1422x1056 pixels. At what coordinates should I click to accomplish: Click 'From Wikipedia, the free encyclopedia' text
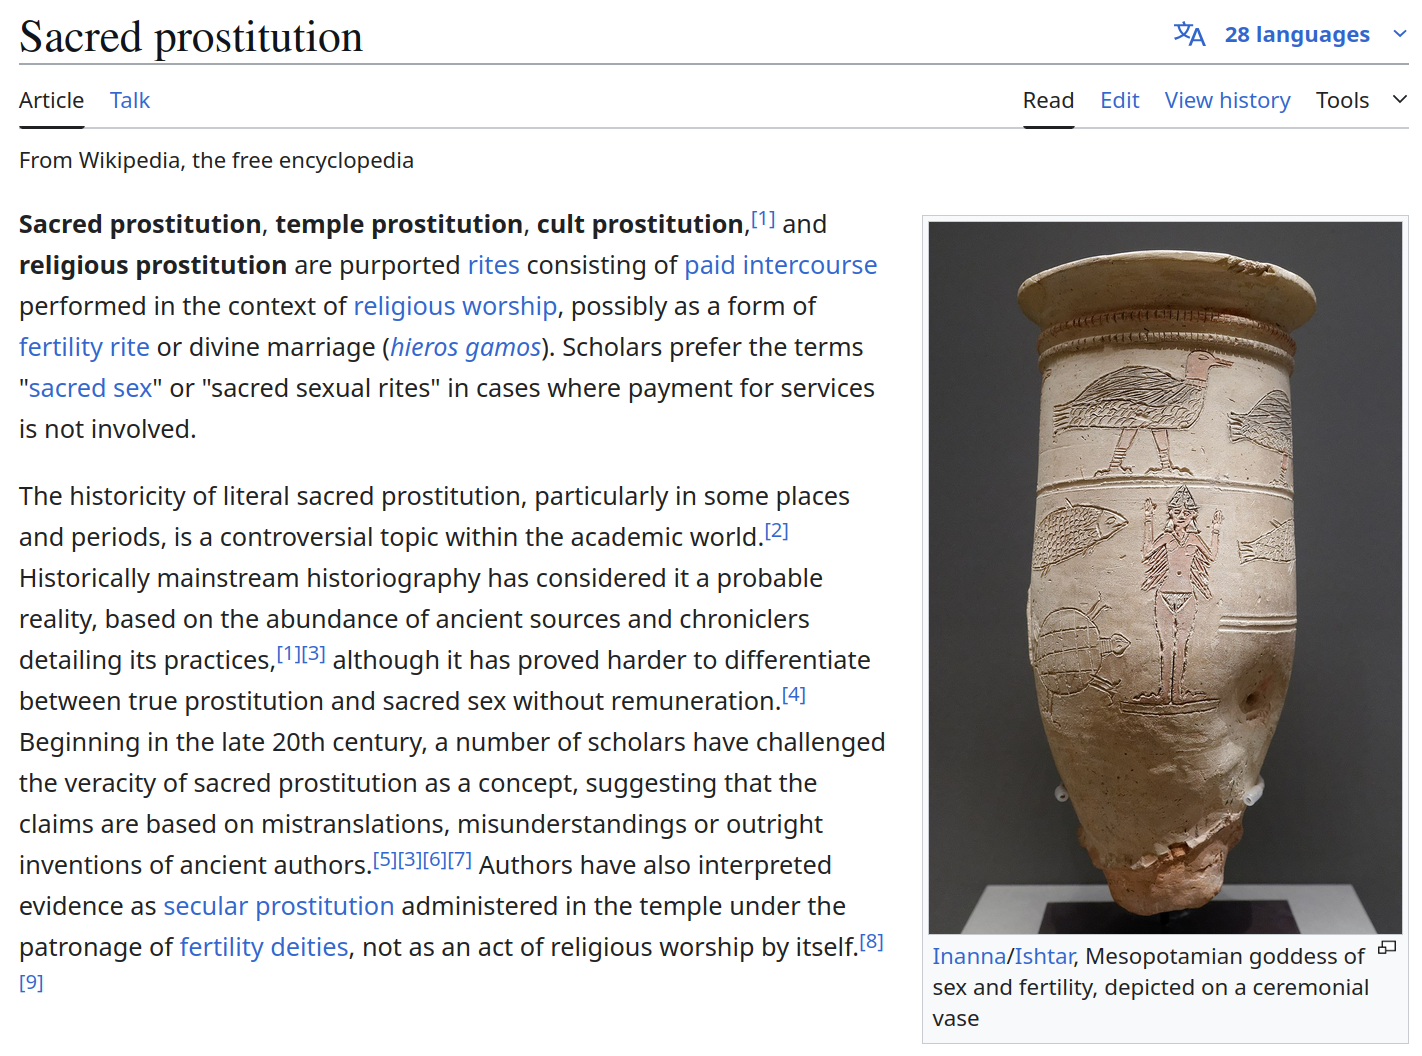click(216, 160)
